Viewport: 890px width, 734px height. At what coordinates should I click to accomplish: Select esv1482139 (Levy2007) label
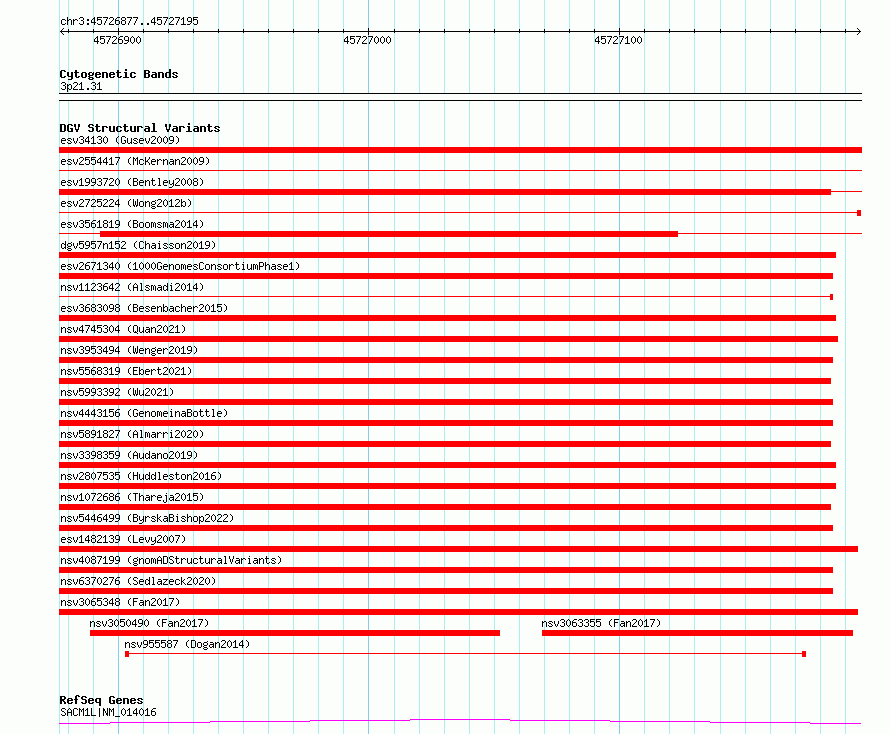coord(123,539)
